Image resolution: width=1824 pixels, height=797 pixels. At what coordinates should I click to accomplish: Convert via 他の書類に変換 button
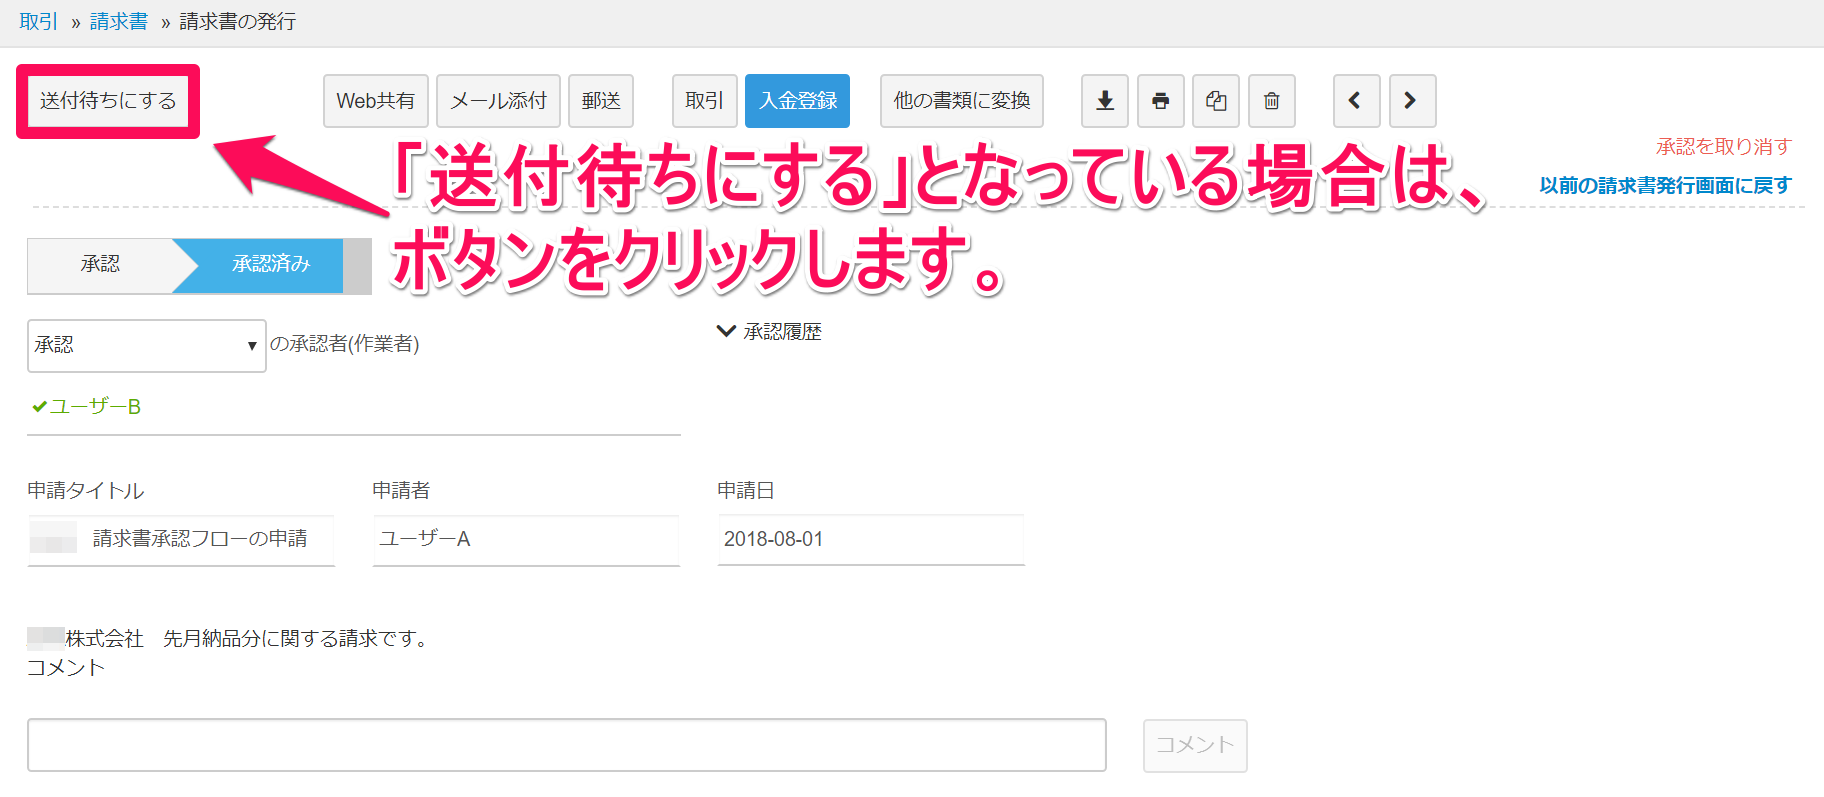coord(962,101)
